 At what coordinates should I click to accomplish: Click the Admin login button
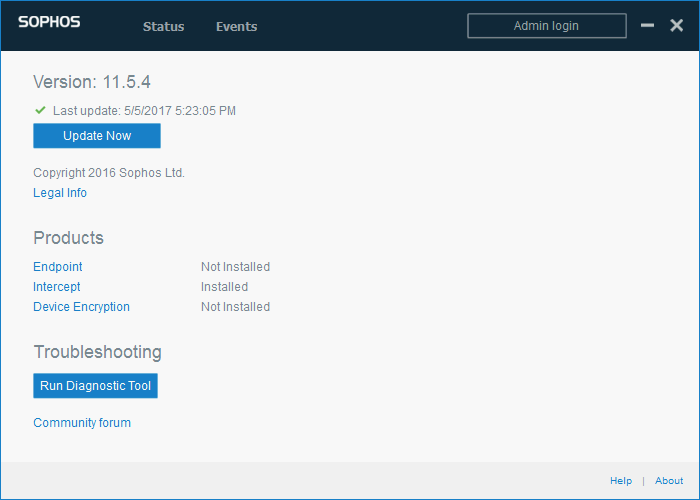tap(547, 26)
